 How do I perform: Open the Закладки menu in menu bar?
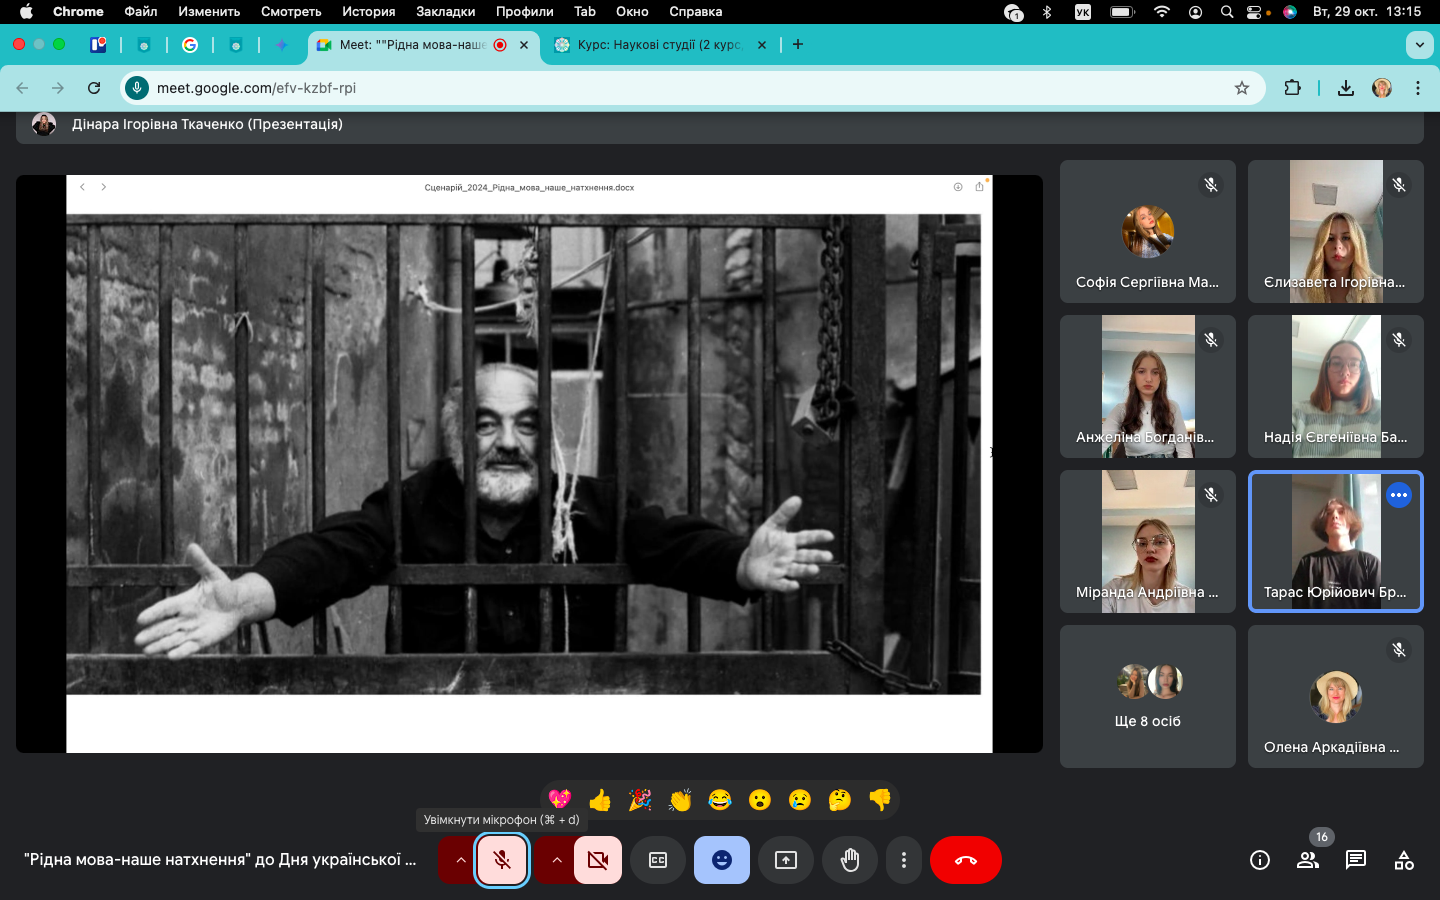pyautogui.click(x=445, y=12)
